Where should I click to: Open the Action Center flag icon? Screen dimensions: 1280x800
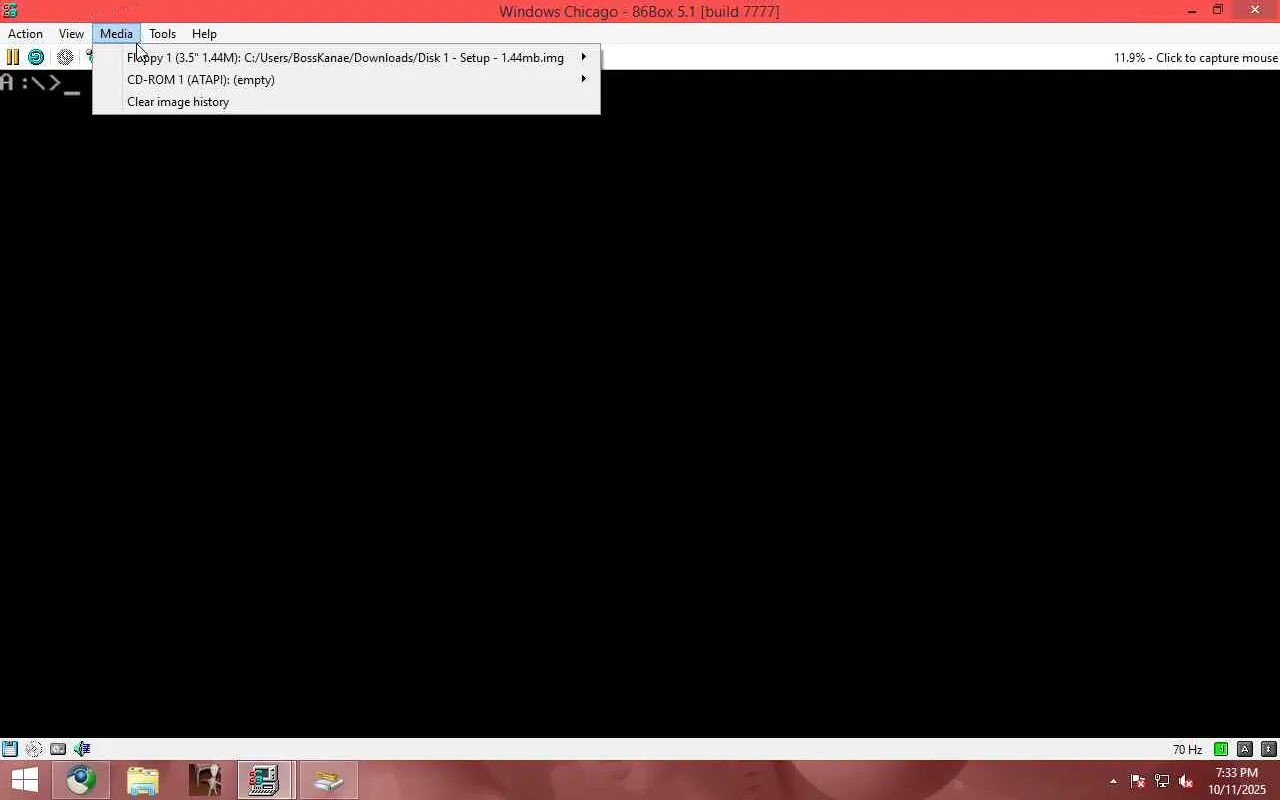pyautogui.click(x=1138, y=781)
